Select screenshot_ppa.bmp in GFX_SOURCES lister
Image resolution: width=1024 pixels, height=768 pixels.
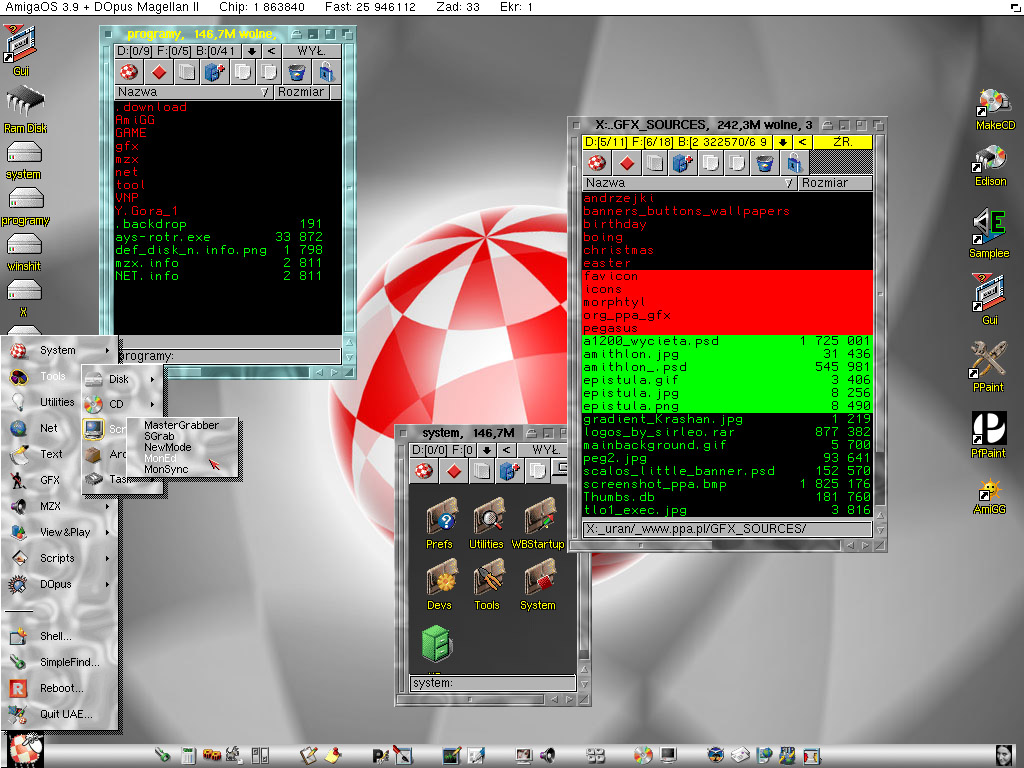727,484
